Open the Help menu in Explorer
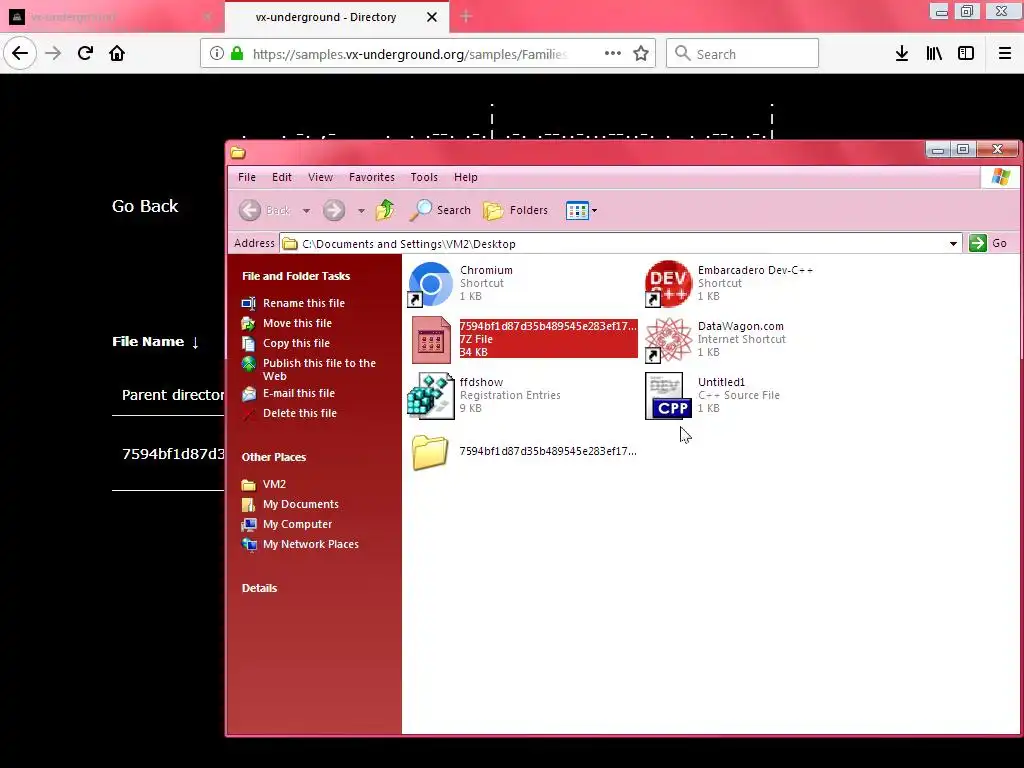Screen dimensions: 1024x768 (466, 177)
